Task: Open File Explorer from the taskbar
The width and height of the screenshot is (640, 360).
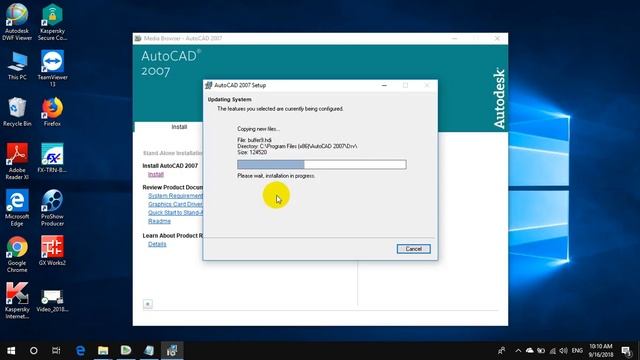Action: point(103,351)
